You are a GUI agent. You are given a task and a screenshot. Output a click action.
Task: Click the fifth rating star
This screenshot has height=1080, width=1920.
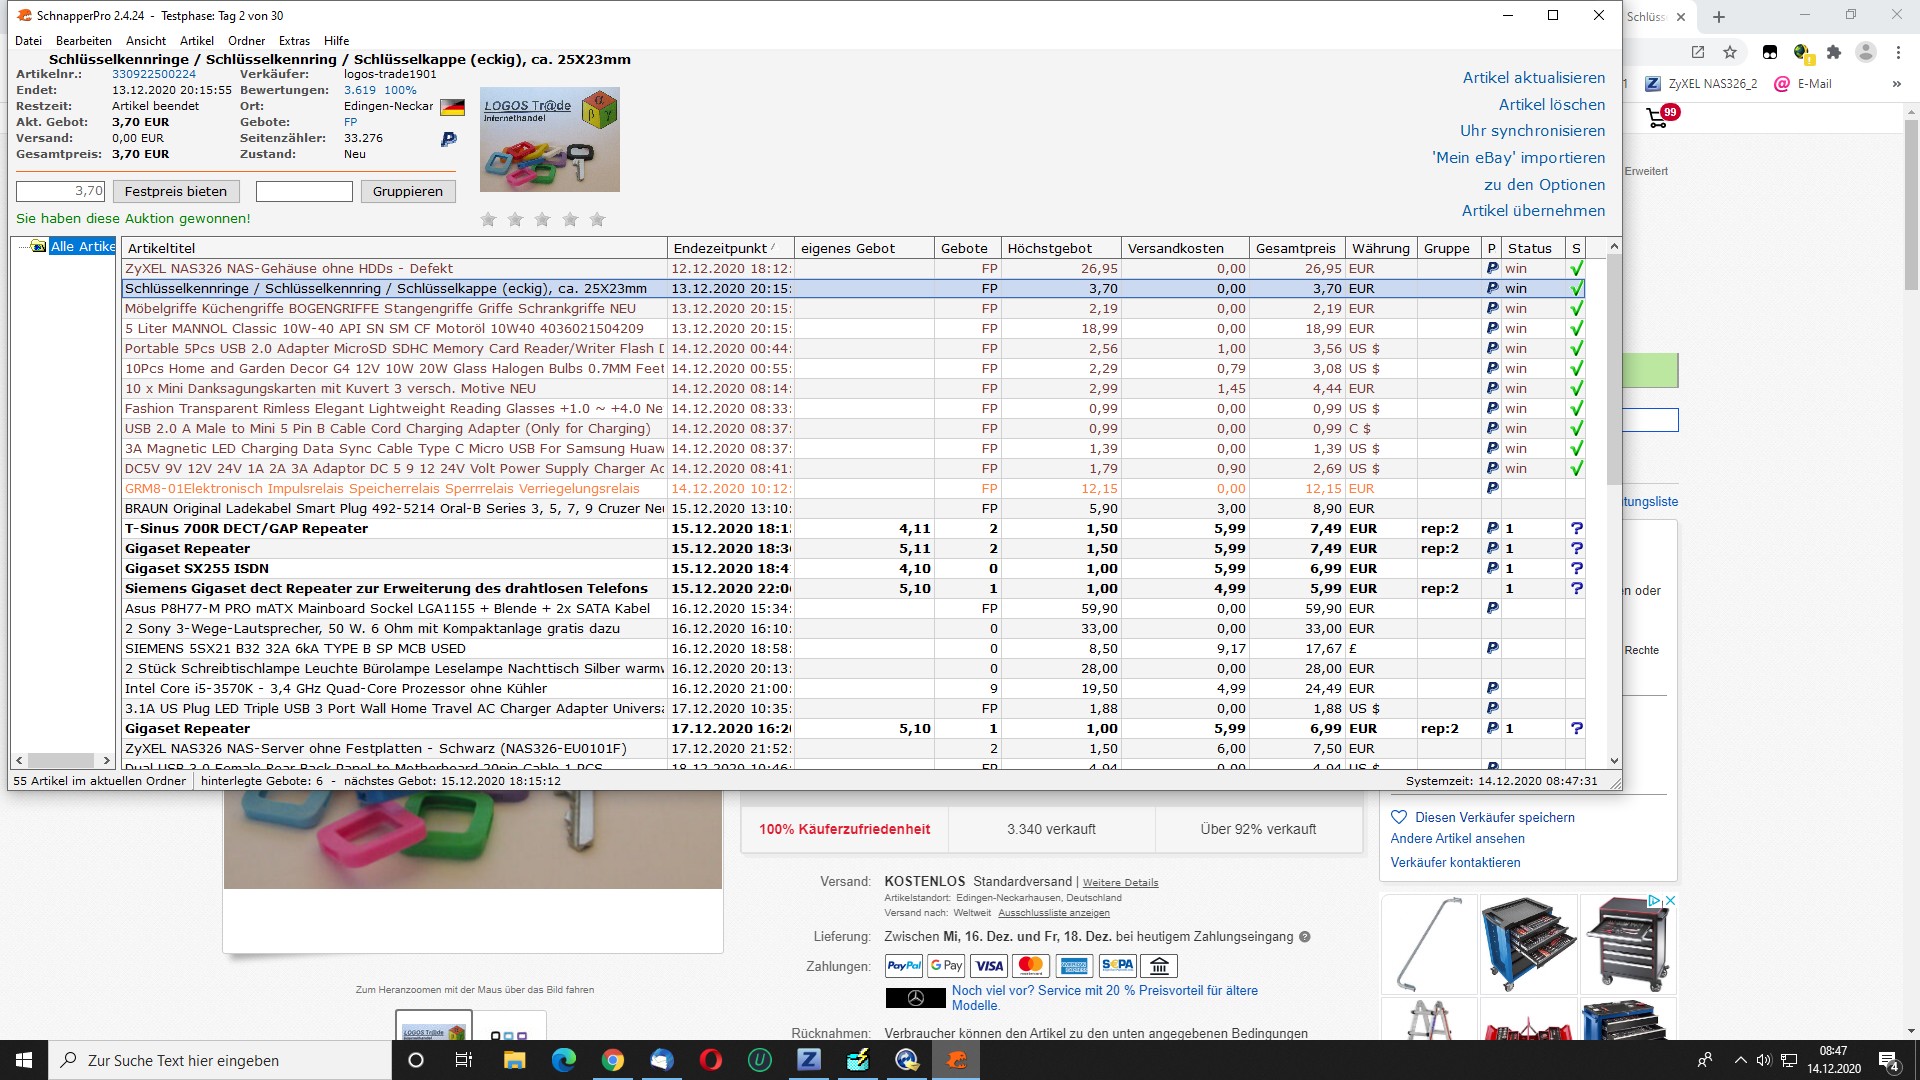[597, 219]
